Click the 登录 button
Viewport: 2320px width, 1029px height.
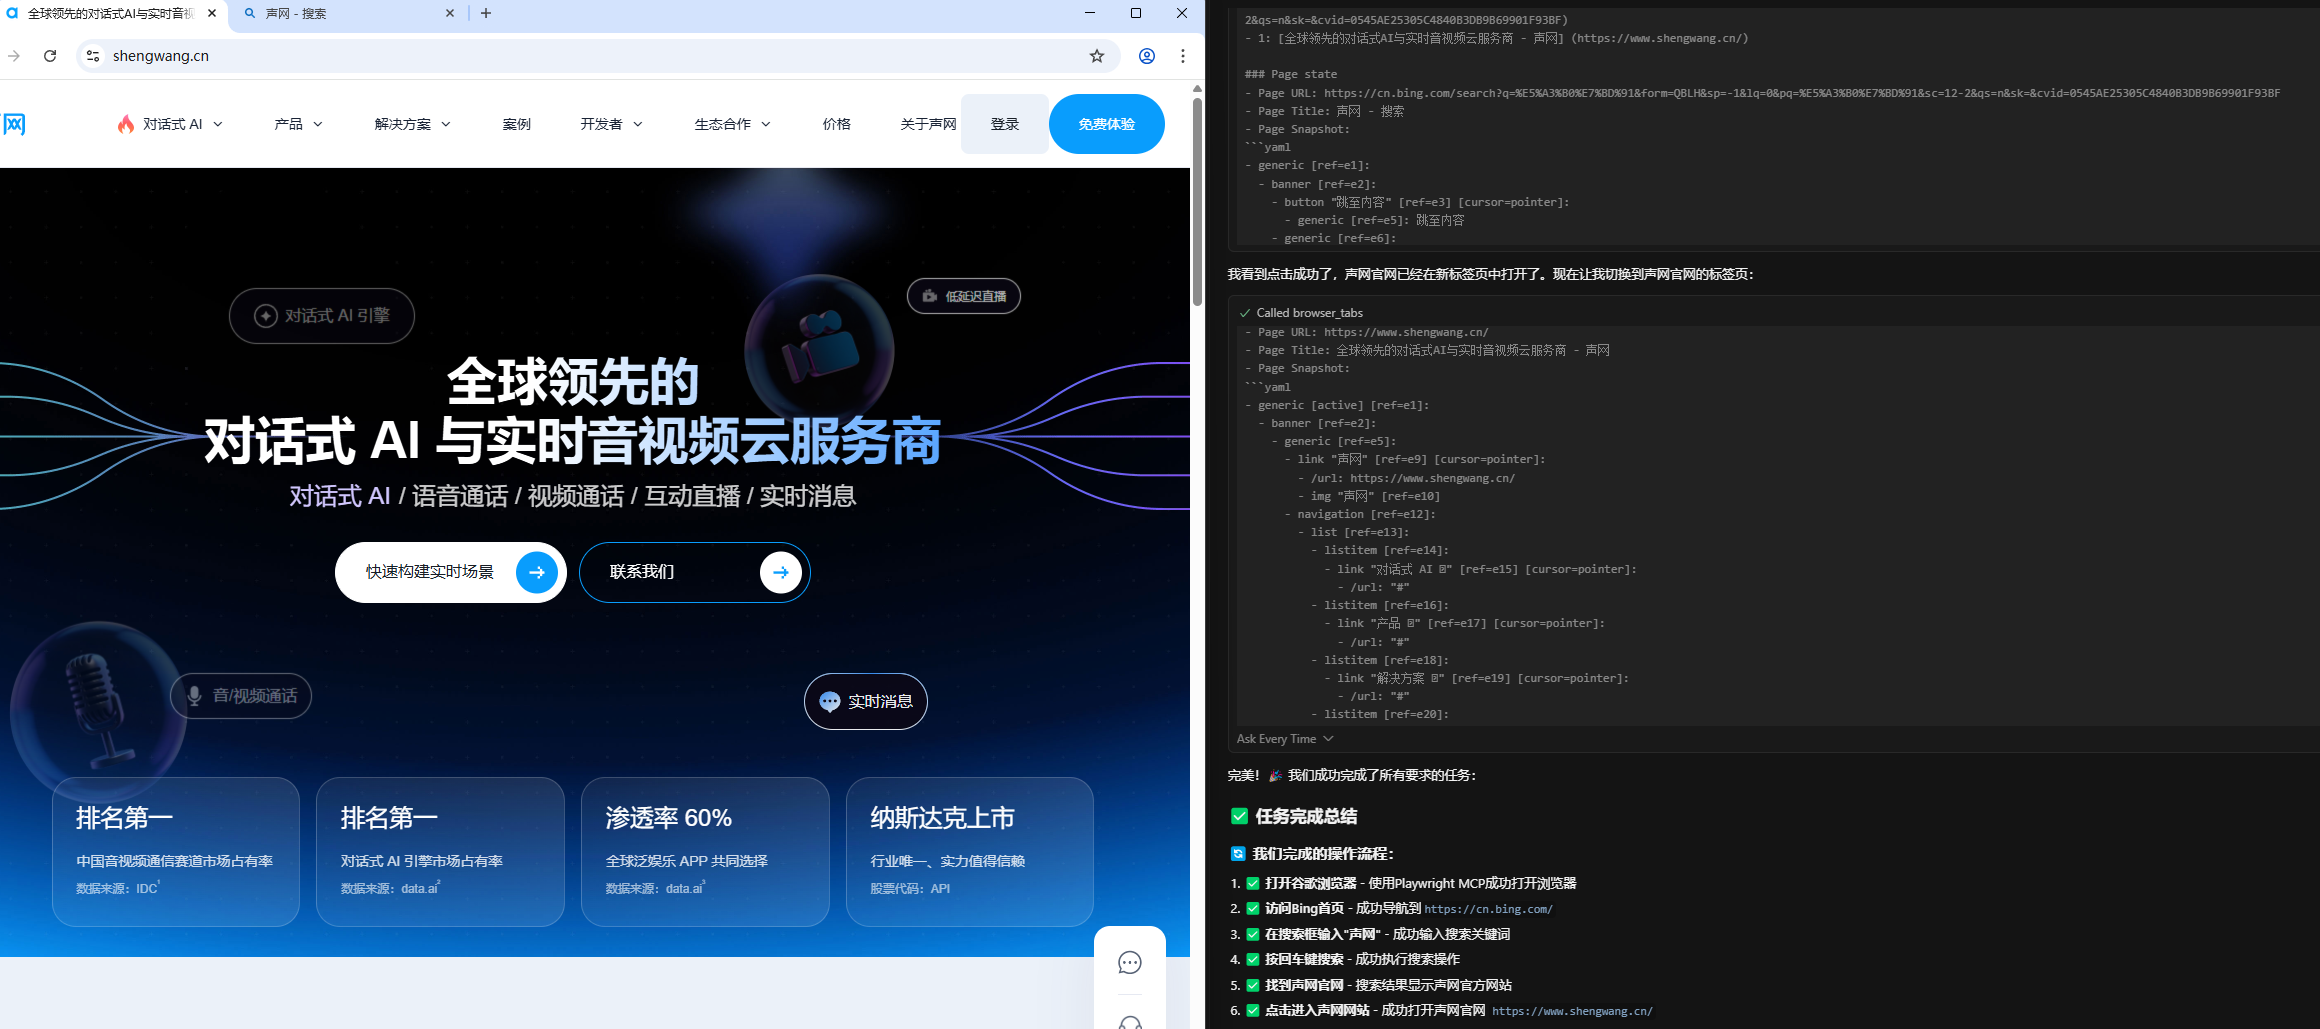coord(1005,124)
